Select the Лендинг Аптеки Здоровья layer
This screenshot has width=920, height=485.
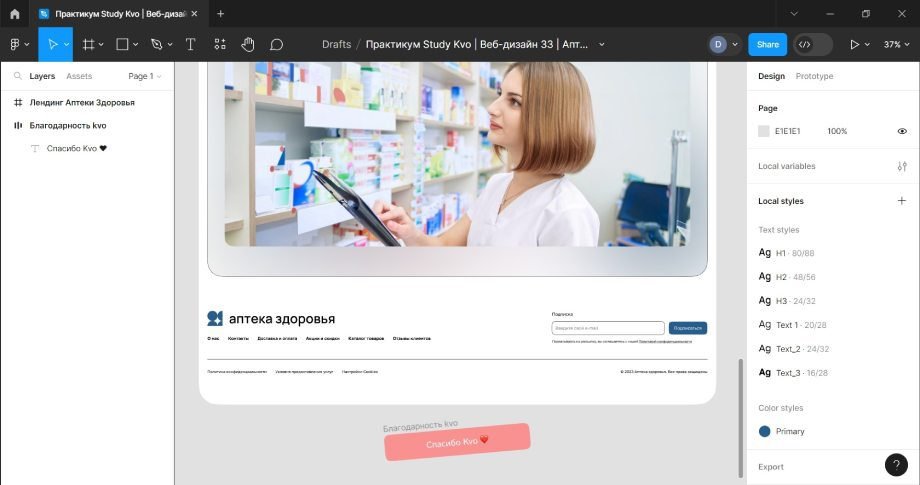coord(82,102)
